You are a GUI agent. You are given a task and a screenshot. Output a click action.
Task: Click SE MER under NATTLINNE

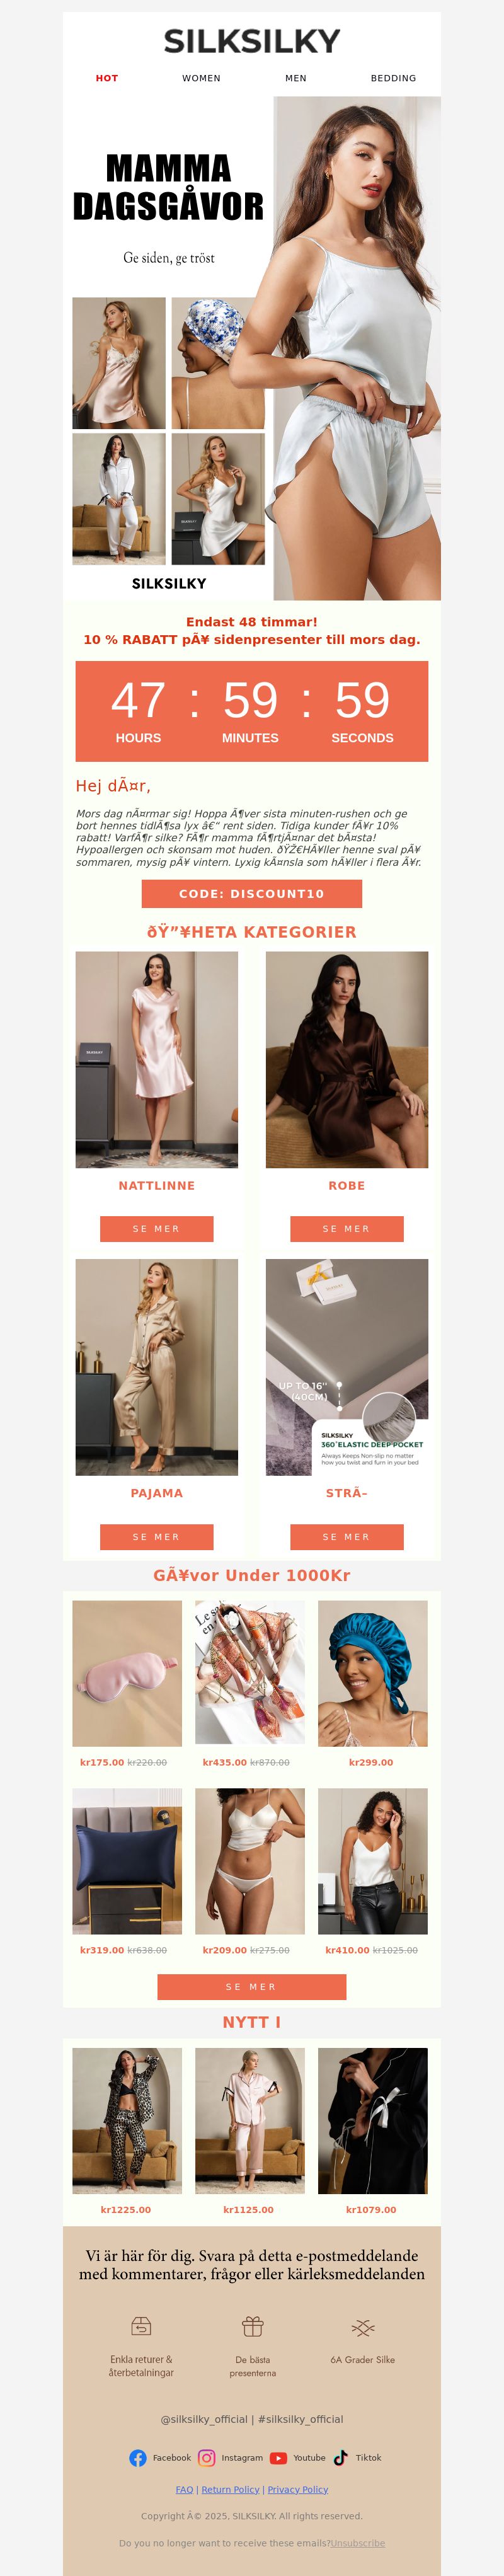[157, 1228]
